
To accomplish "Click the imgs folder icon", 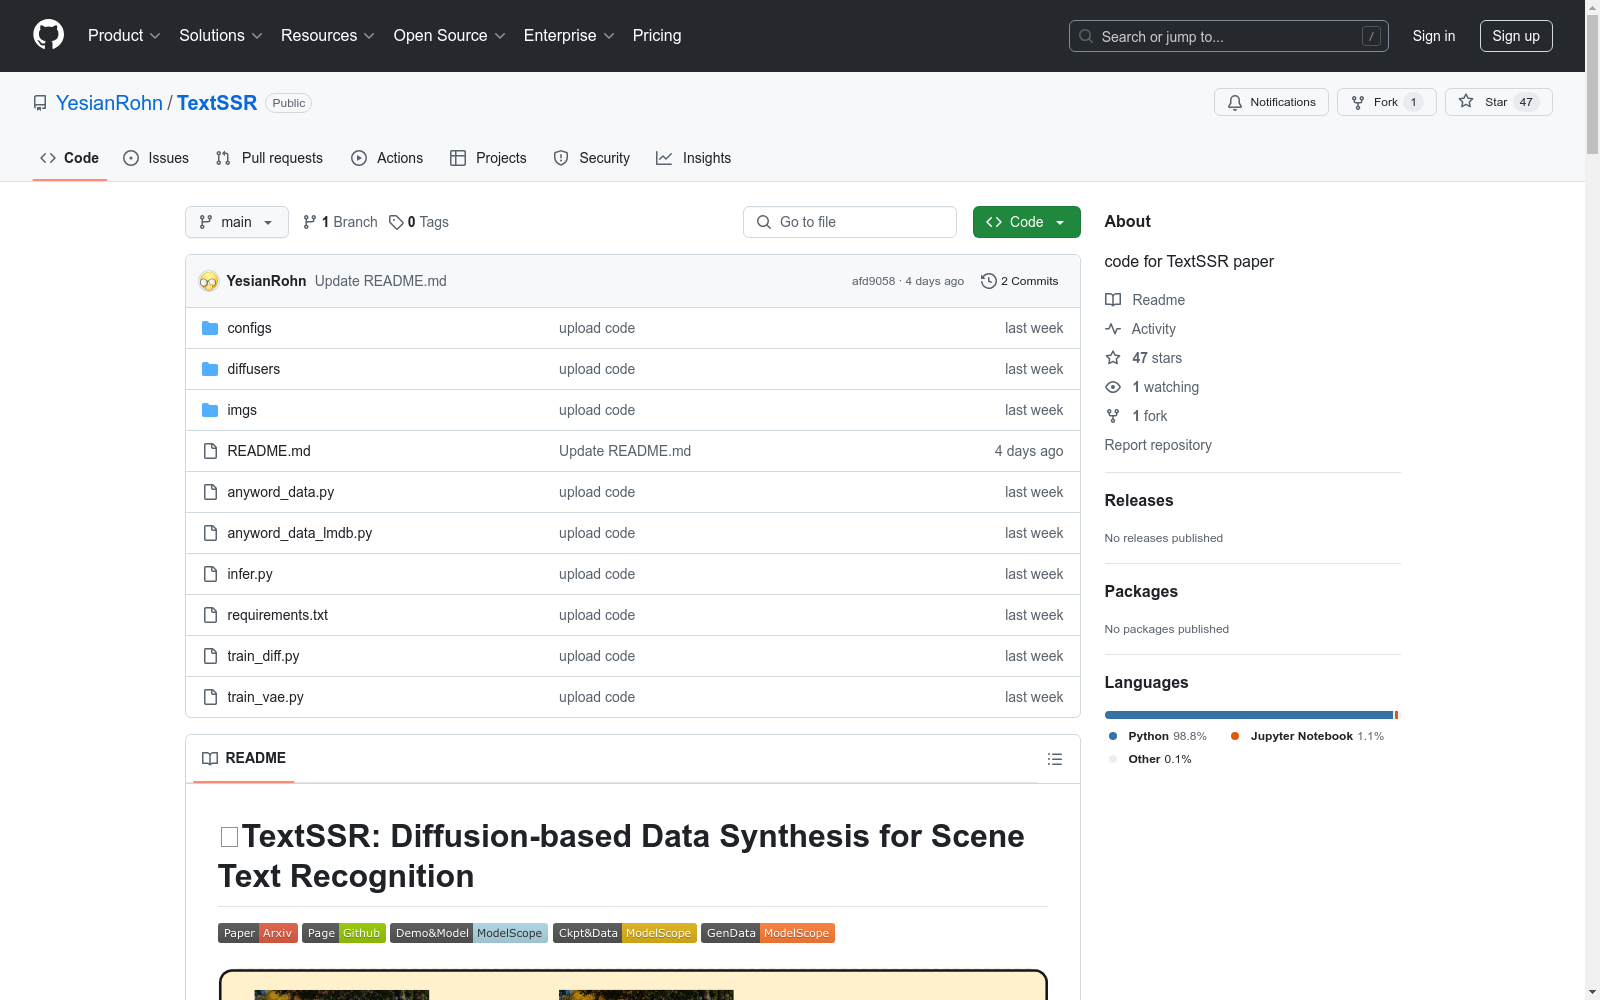I will coord(210,410).
